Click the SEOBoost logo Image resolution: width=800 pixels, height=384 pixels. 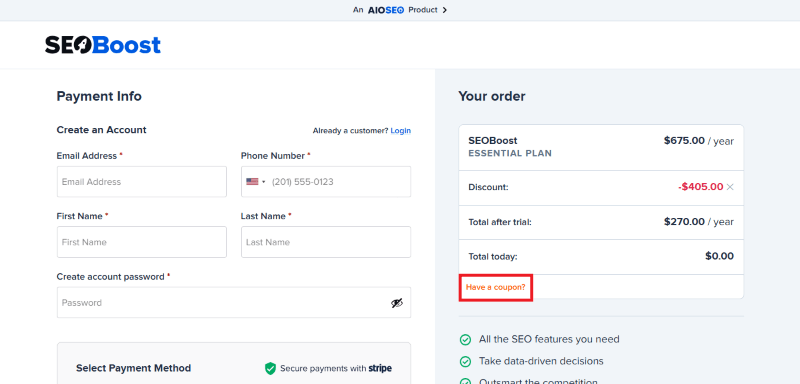click(103, 45)
